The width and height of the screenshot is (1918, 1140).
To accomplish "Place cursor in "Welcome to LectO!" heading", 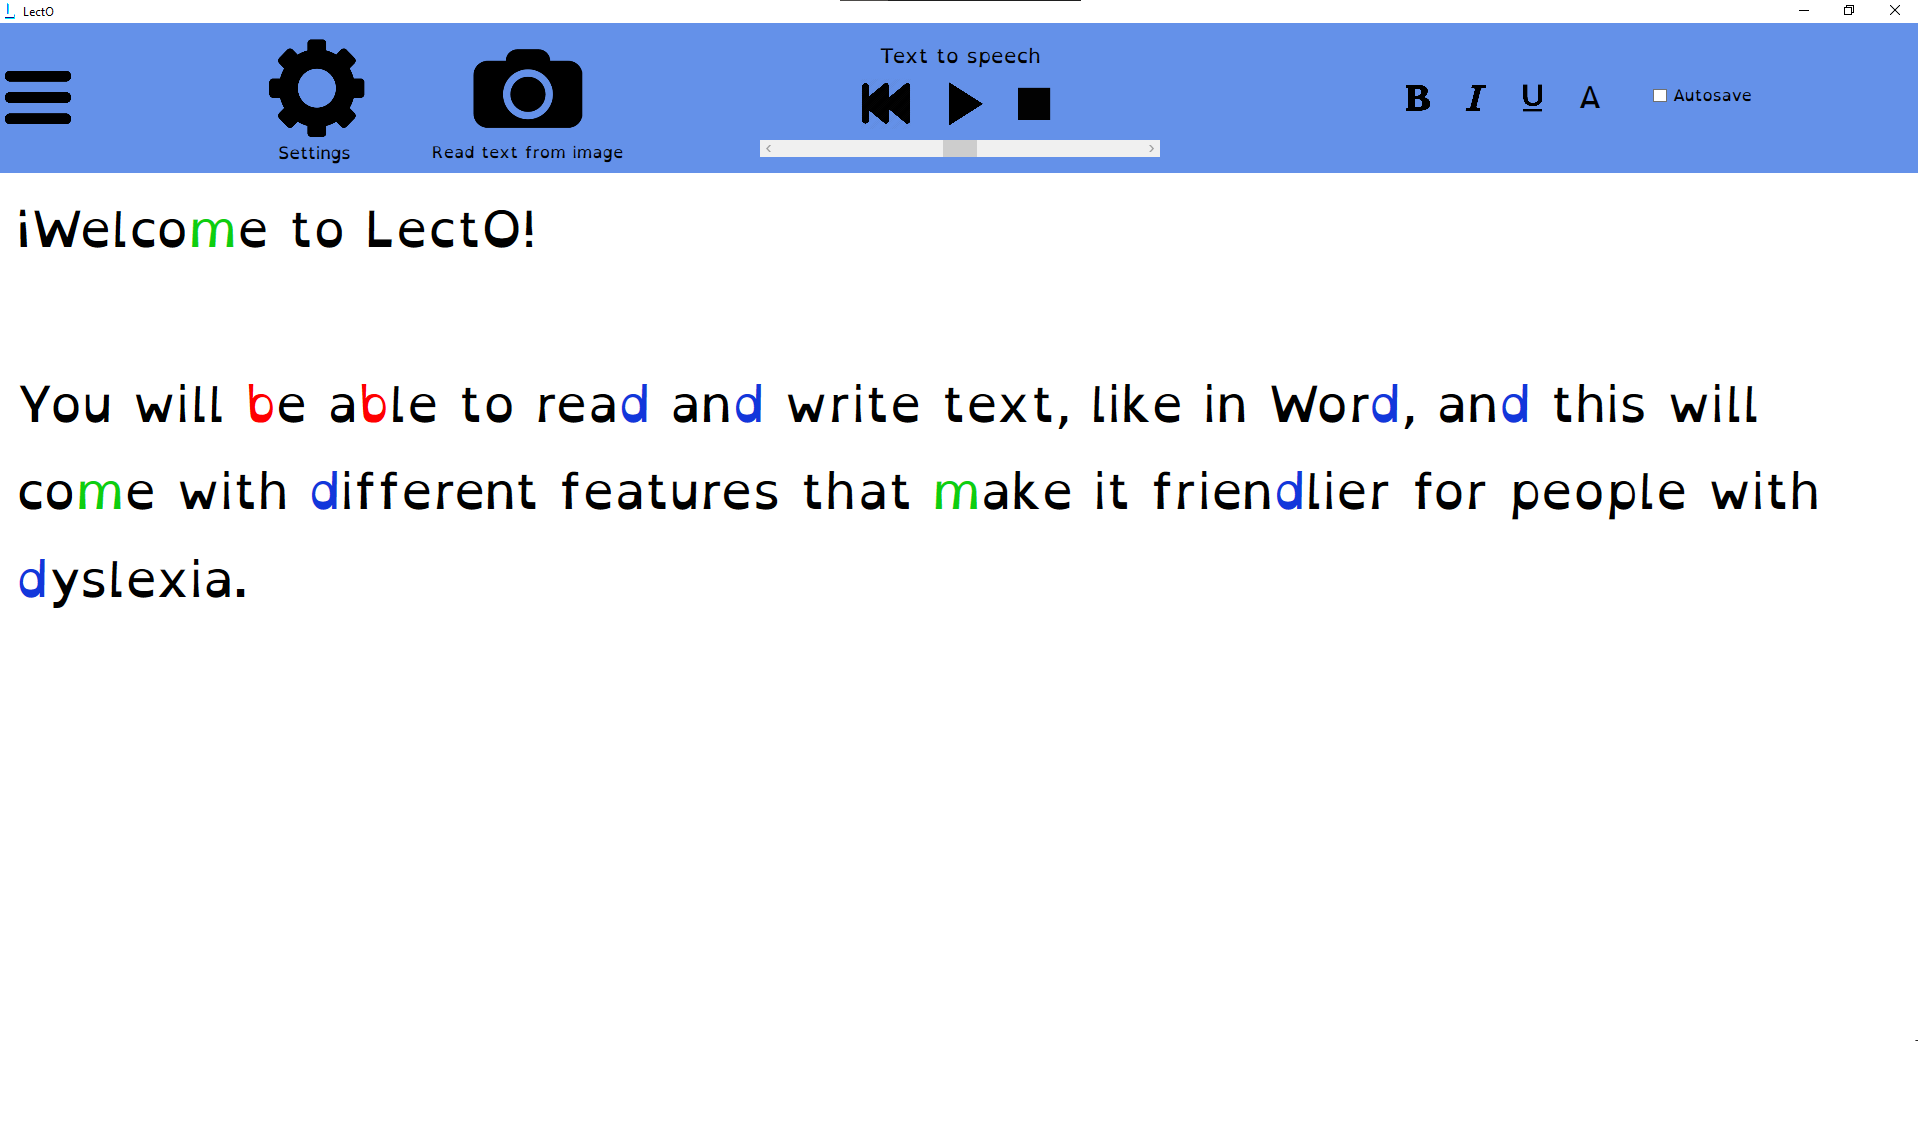I will (x=276, y=230).
